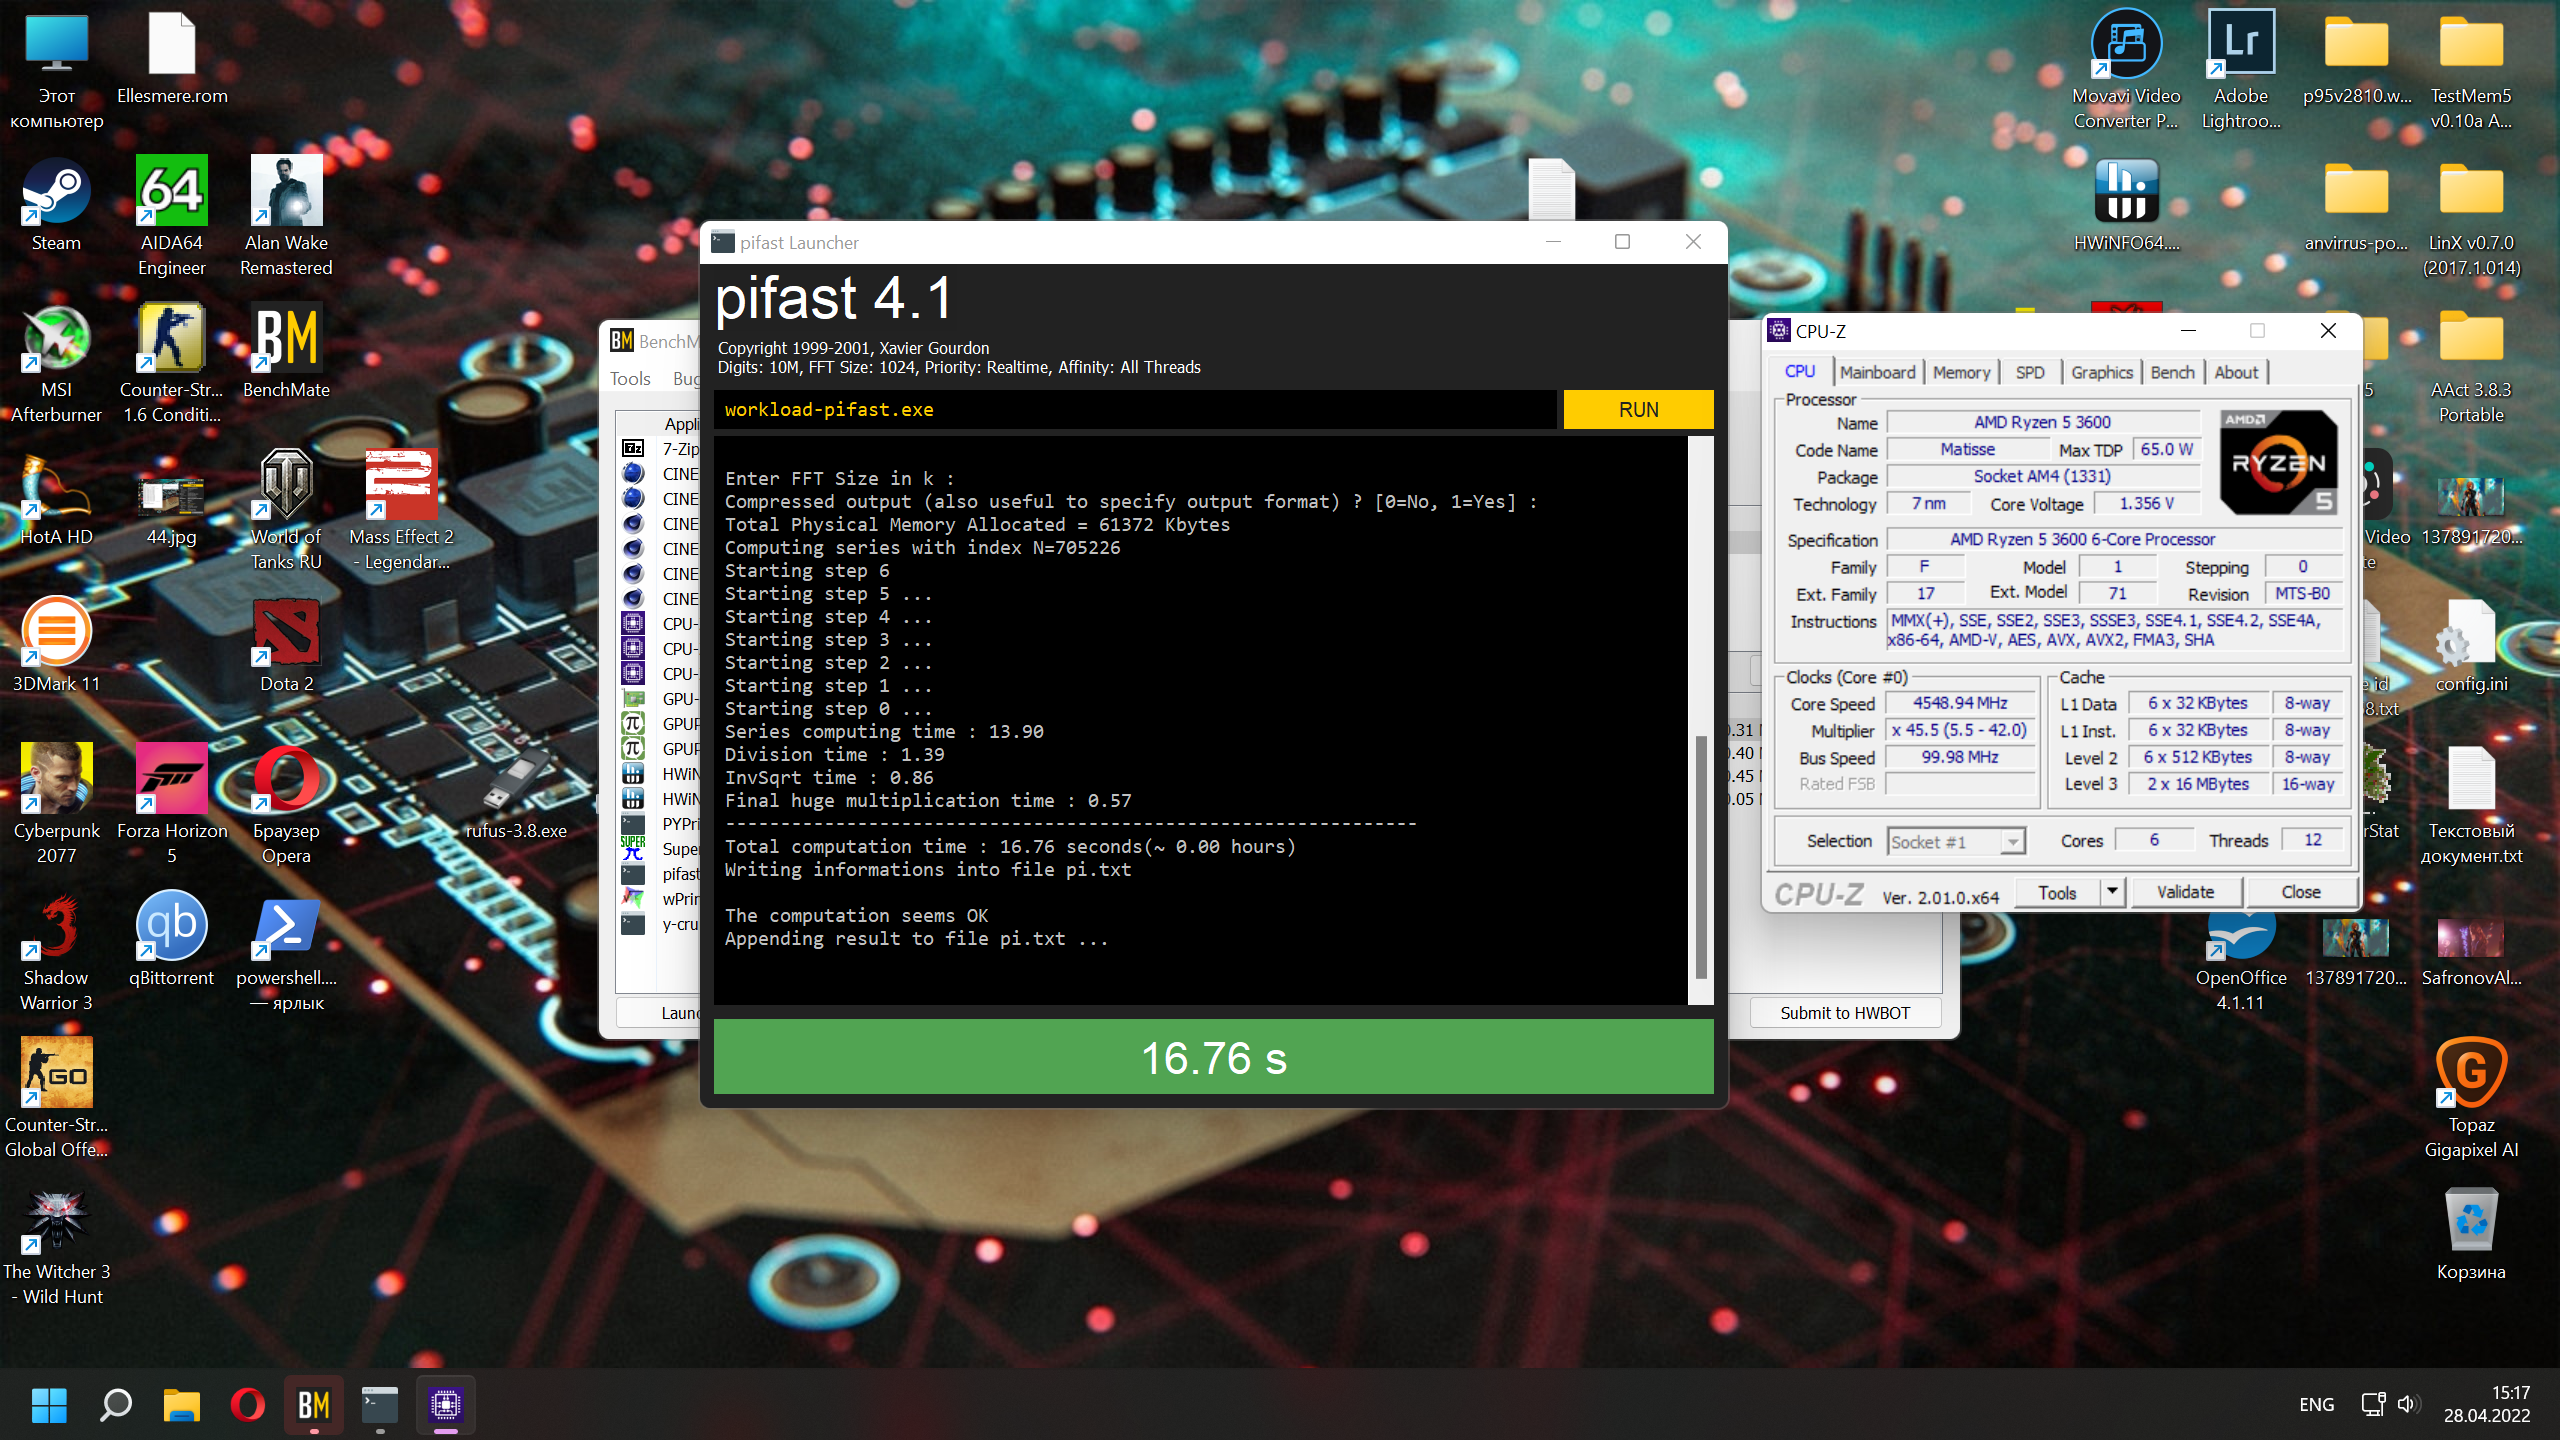
Task: Click the 16.76 s result bar
Action: [x=1213, y=1057]
